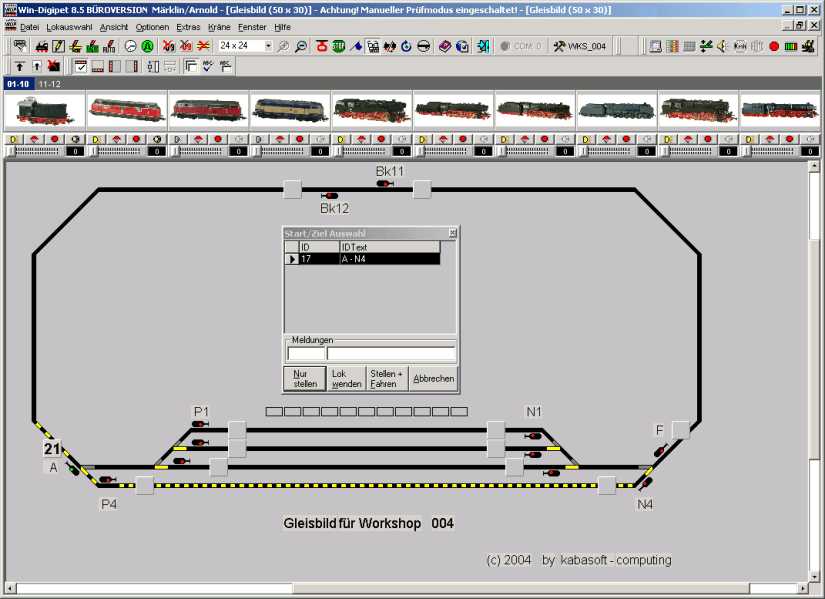This screenshot has height=599, width=825.
Task: Open the Extras menu
Action: 188,27
